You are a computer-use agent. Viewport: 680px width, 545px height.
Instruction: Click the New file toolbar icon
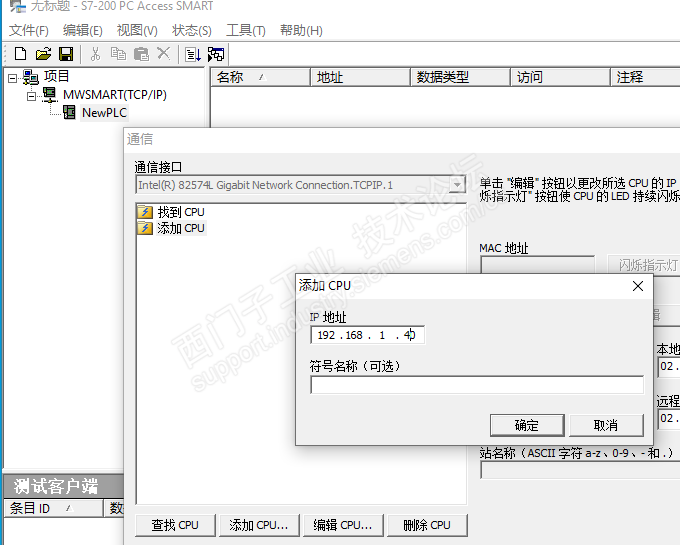(20, 54)
